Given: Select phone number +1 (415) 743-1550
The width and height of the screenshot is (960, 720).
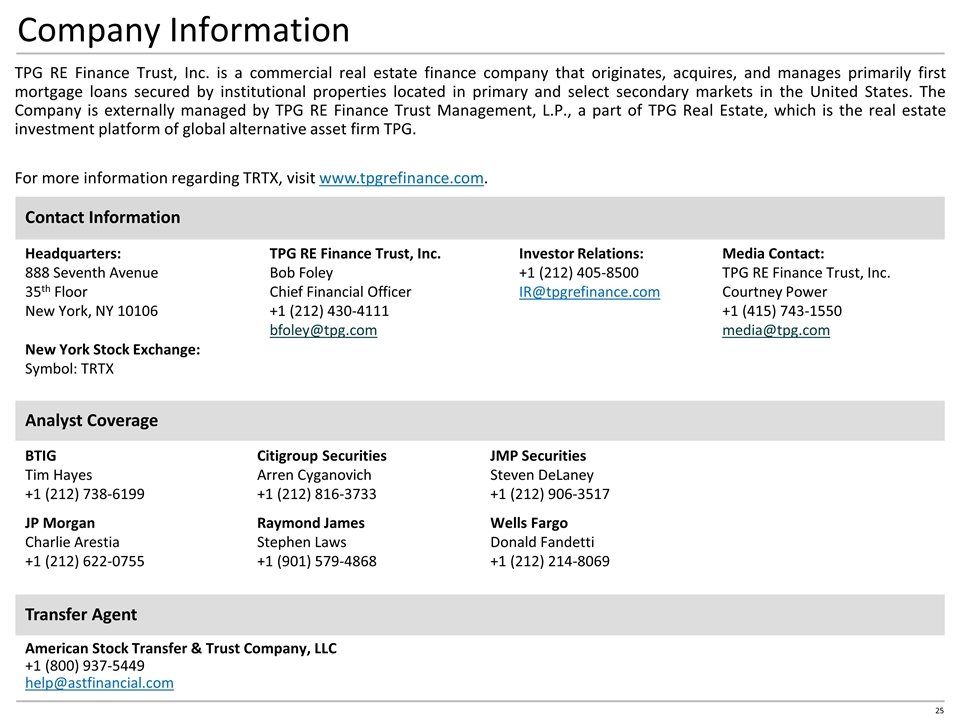Looking at the screenshot, I should (782, 311).
